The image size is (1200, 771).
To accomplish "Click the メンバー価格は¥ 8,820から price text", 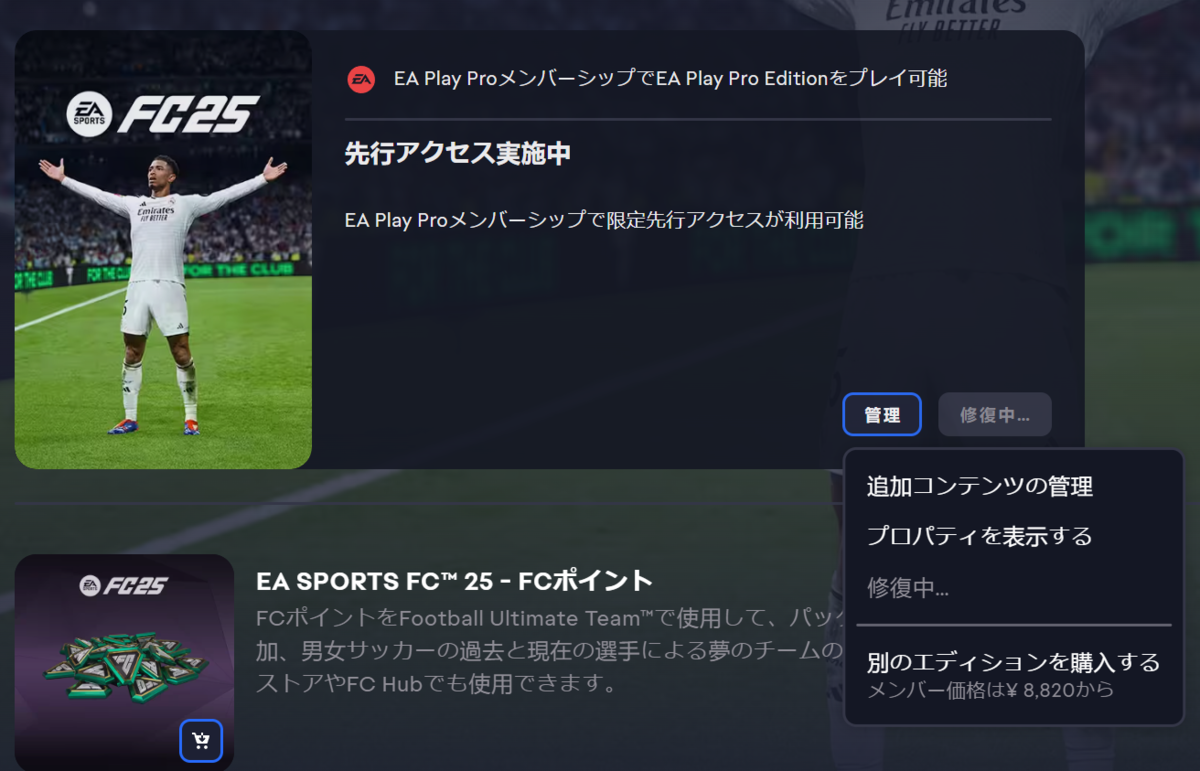I will [x=990, y=690].
